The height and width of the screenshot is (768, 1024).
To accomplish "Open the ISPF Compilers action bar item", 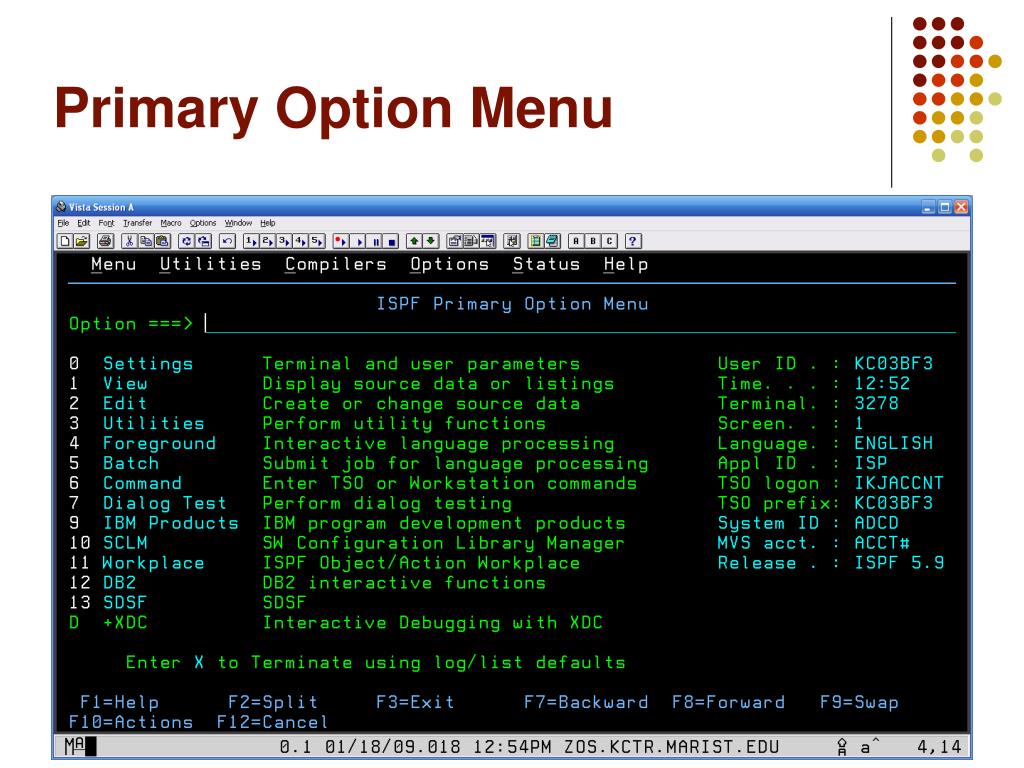I will [336, 264].
